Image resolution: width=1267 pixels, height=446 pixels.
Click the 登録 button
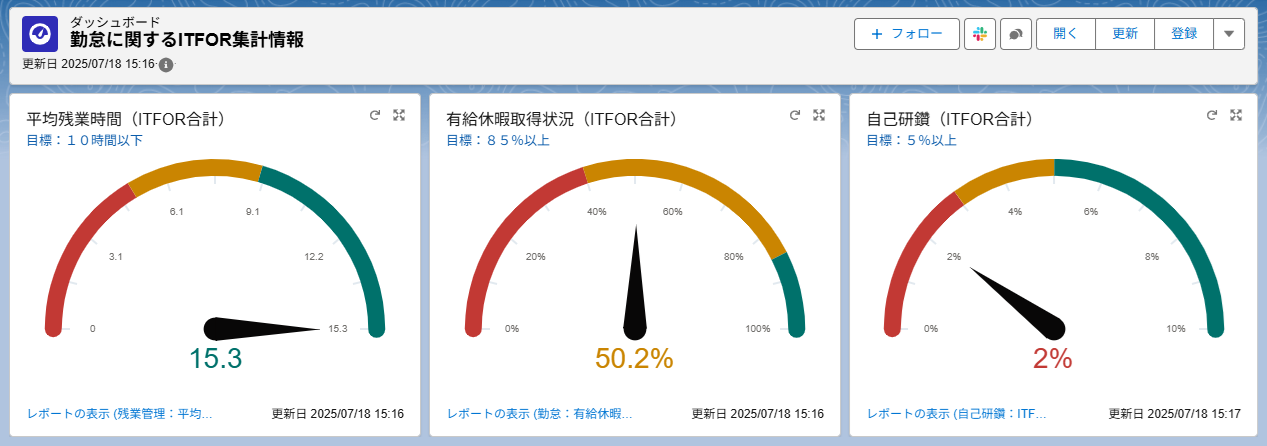click(x=1183, y=33)
